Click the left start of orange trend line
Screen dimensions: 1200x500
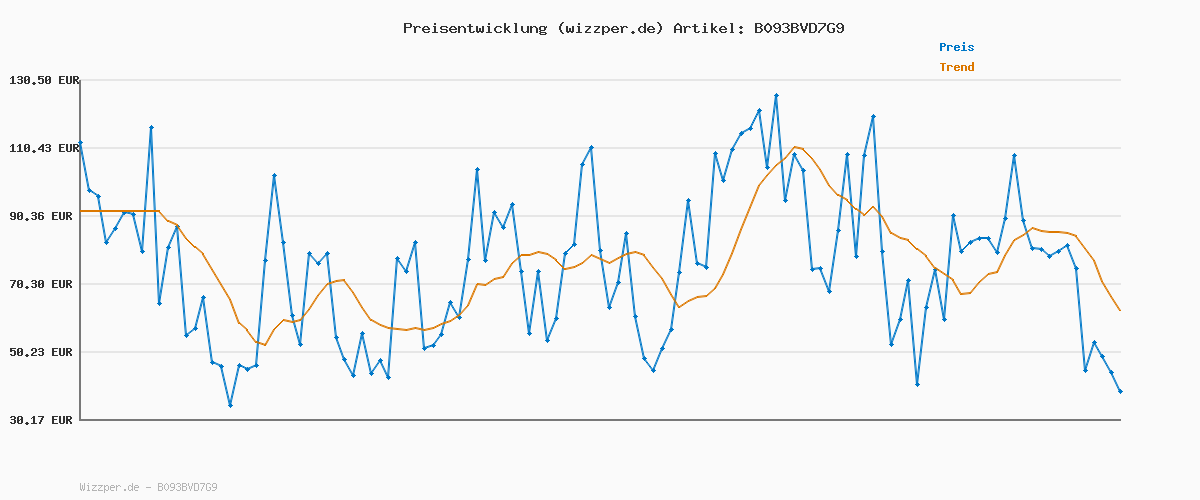click(x=81, y=211)
